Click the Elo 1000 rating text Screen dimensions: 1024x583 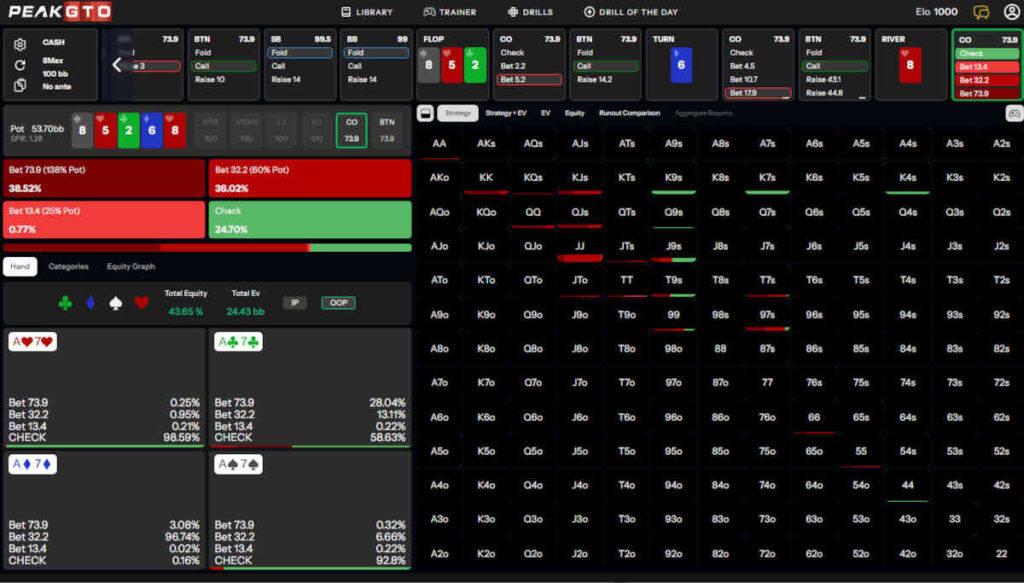click(936, 12)
